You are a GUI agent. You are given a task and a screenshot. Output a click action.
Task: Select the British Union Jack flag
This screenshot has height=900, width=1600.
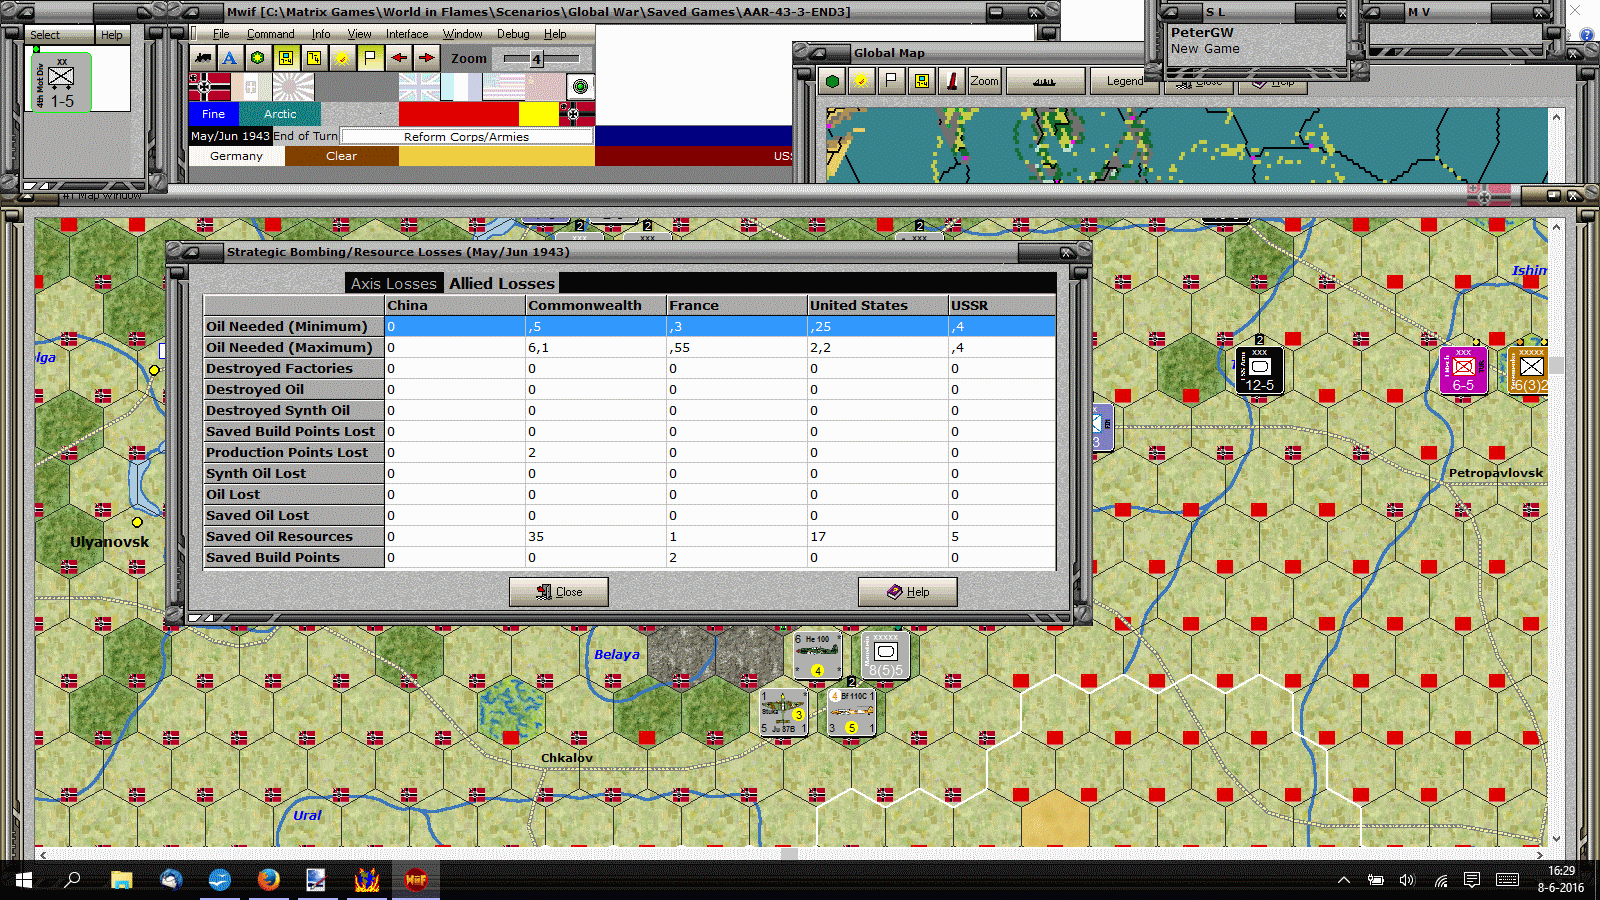coord(419,87)
